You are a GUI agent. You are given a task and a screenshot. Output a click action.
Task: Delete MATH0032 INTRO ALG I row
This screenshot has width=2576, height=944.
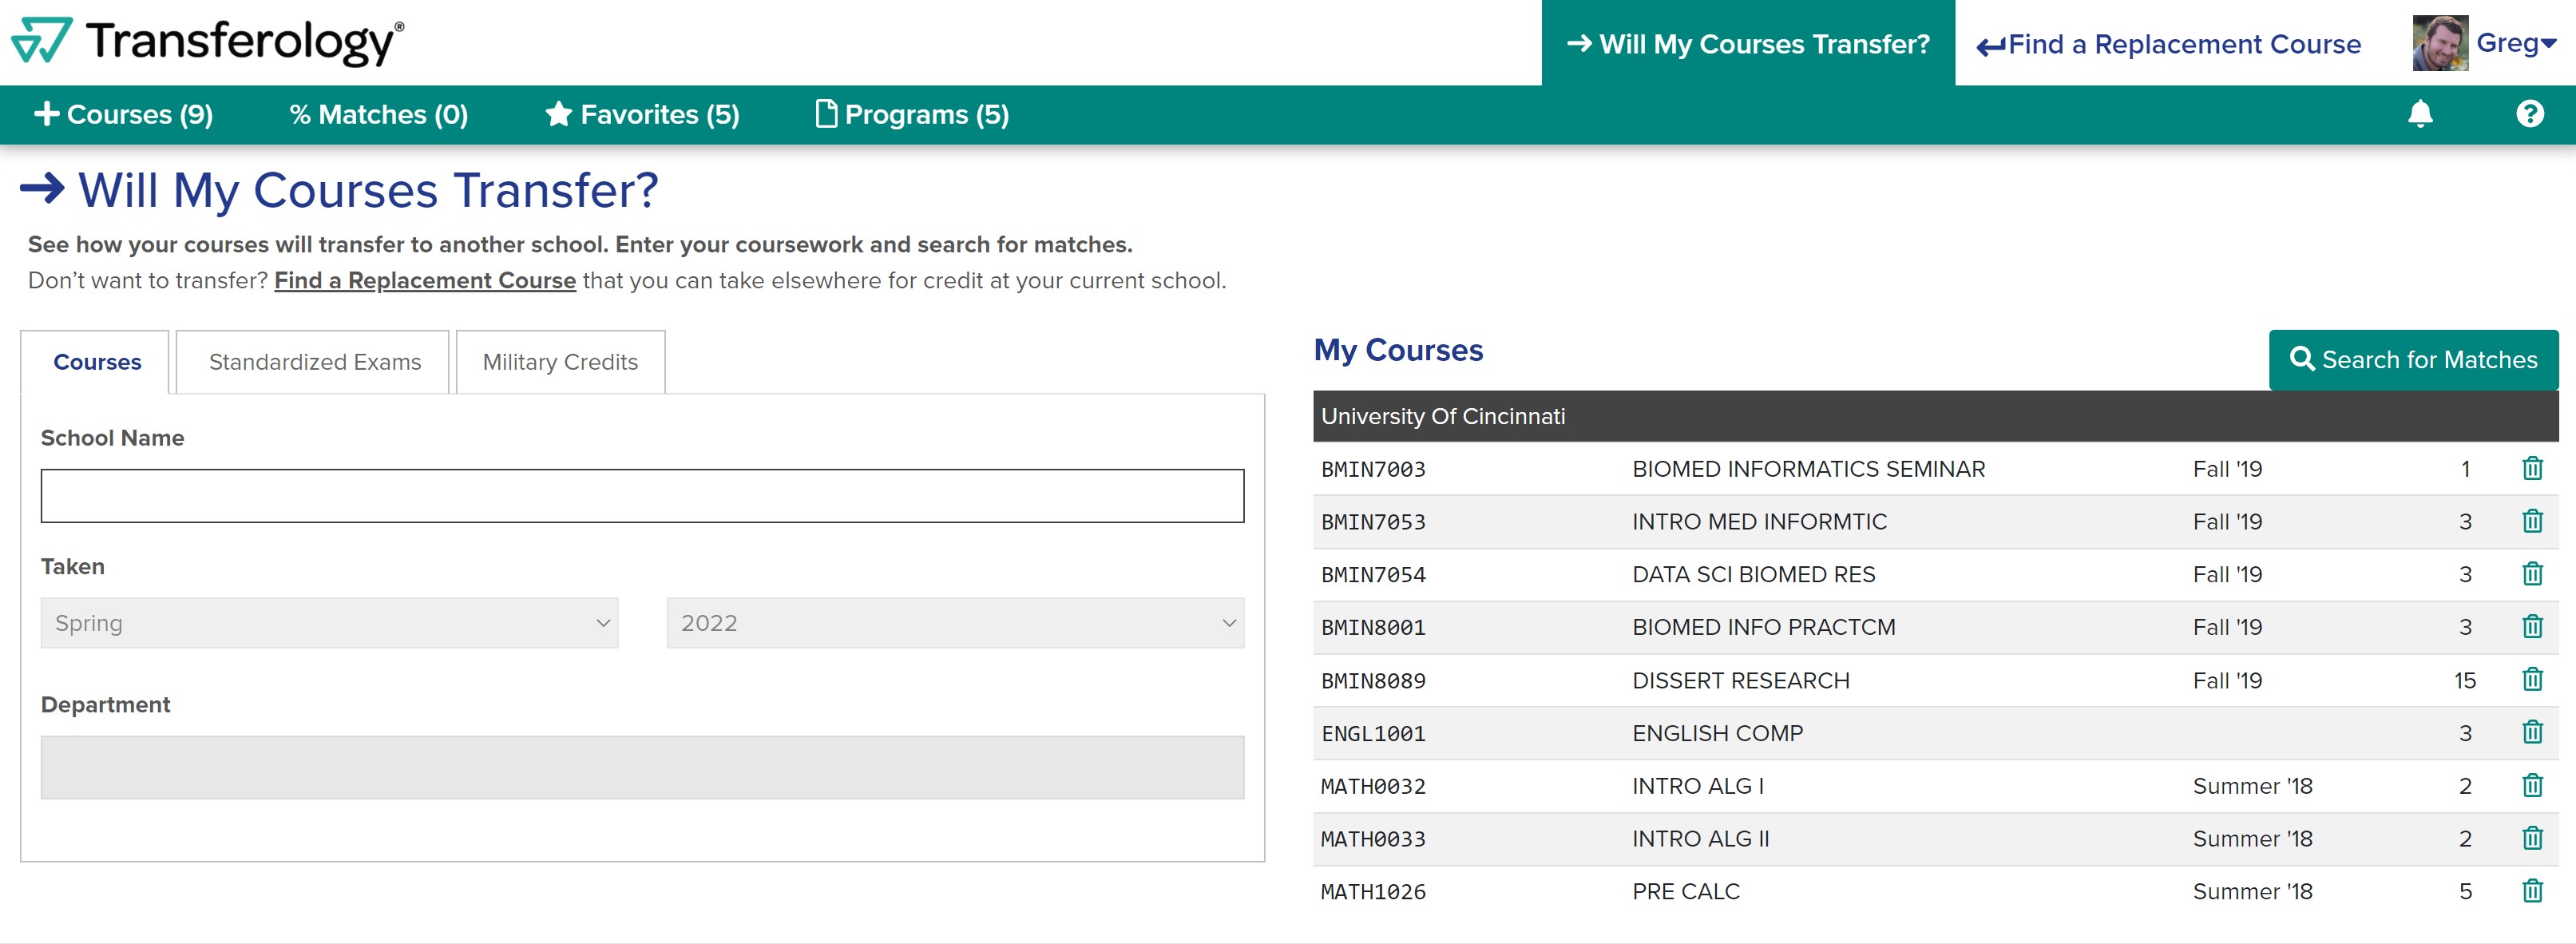click(2531, 786)
